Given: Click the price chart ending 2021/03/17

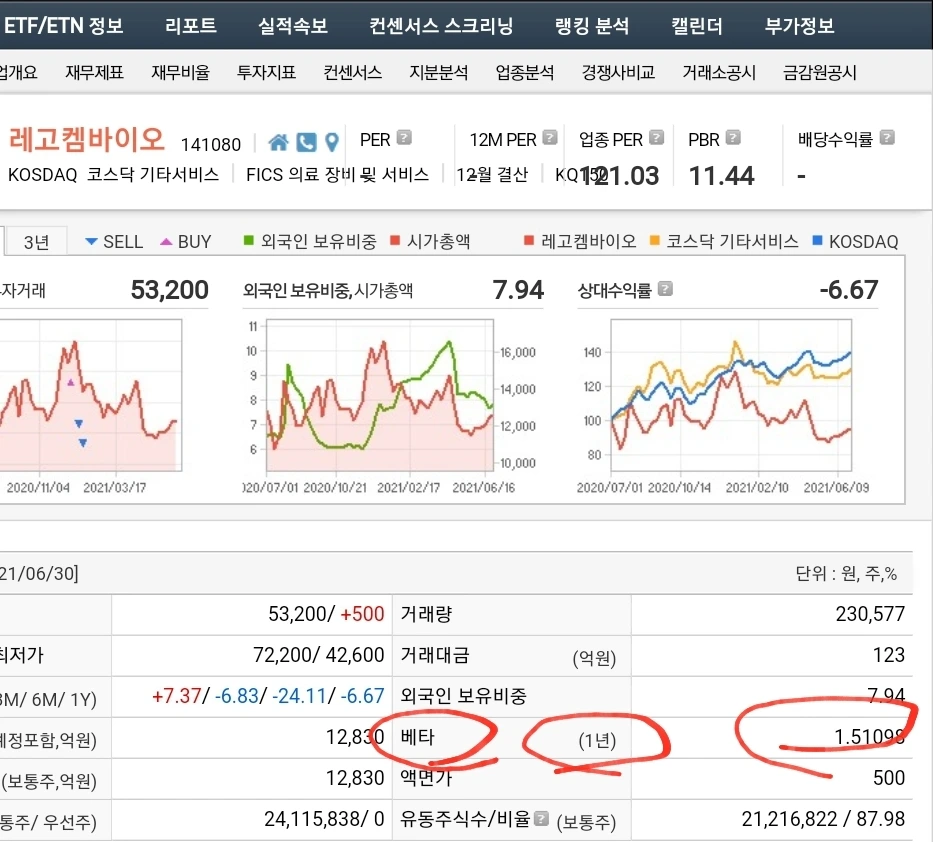Looking at the screenshot, I should tap(90, 395).
